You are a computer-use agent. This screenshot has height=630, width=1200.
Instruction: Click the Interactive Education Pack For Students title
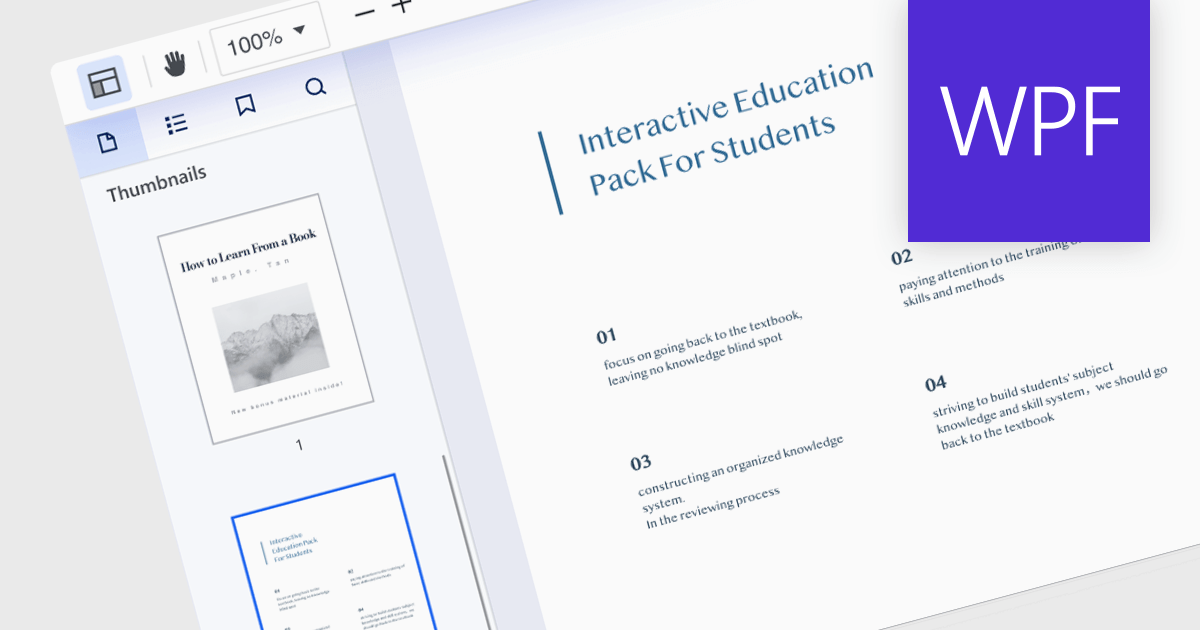click(x=725, y=128)
